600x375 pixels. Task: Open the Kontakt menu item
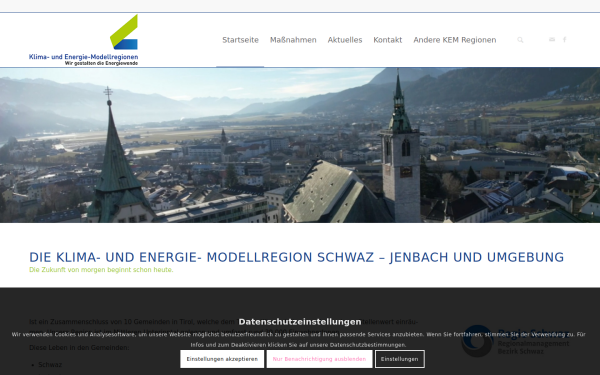[x=388, y=40]
